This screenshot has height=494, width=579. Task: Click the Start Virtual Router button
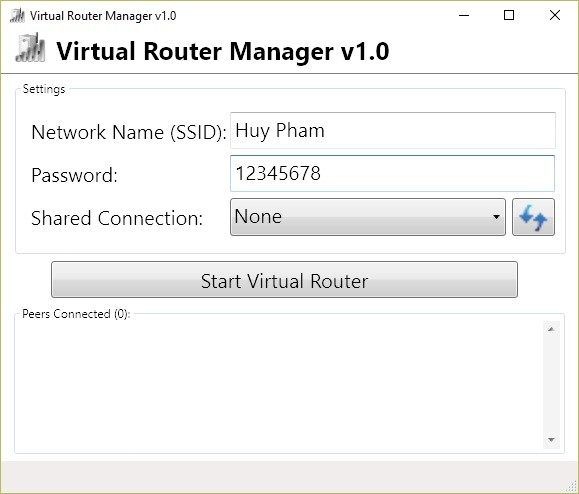point(284,280)
